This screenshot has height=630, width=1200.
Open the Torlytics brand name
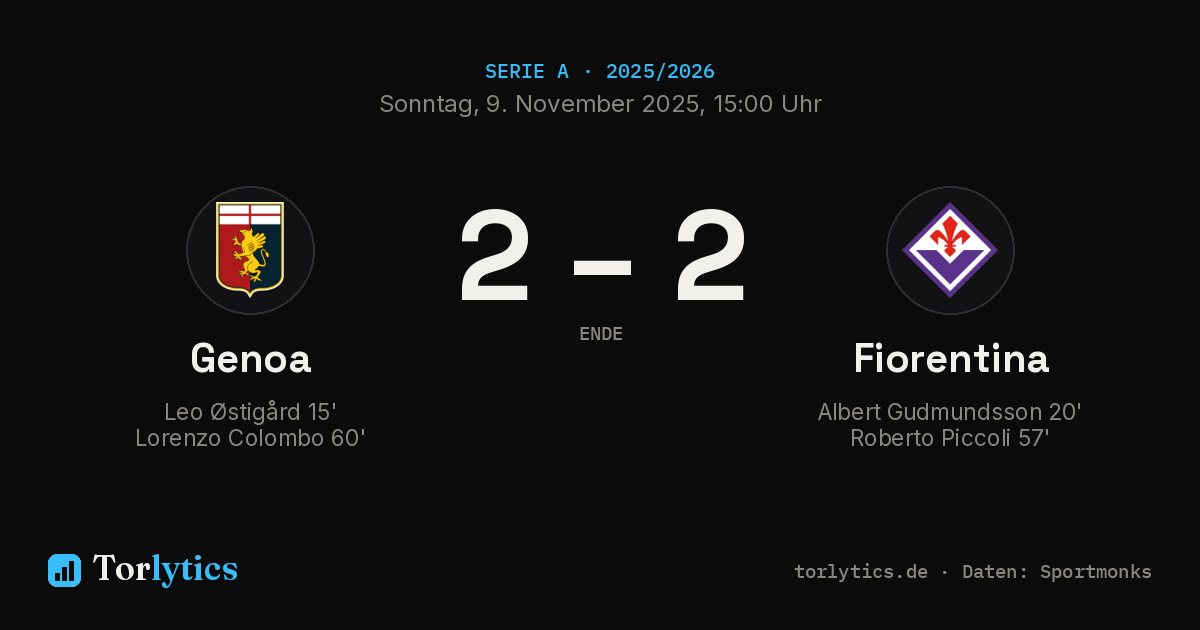pyautogui.click(x=165, y=569)
